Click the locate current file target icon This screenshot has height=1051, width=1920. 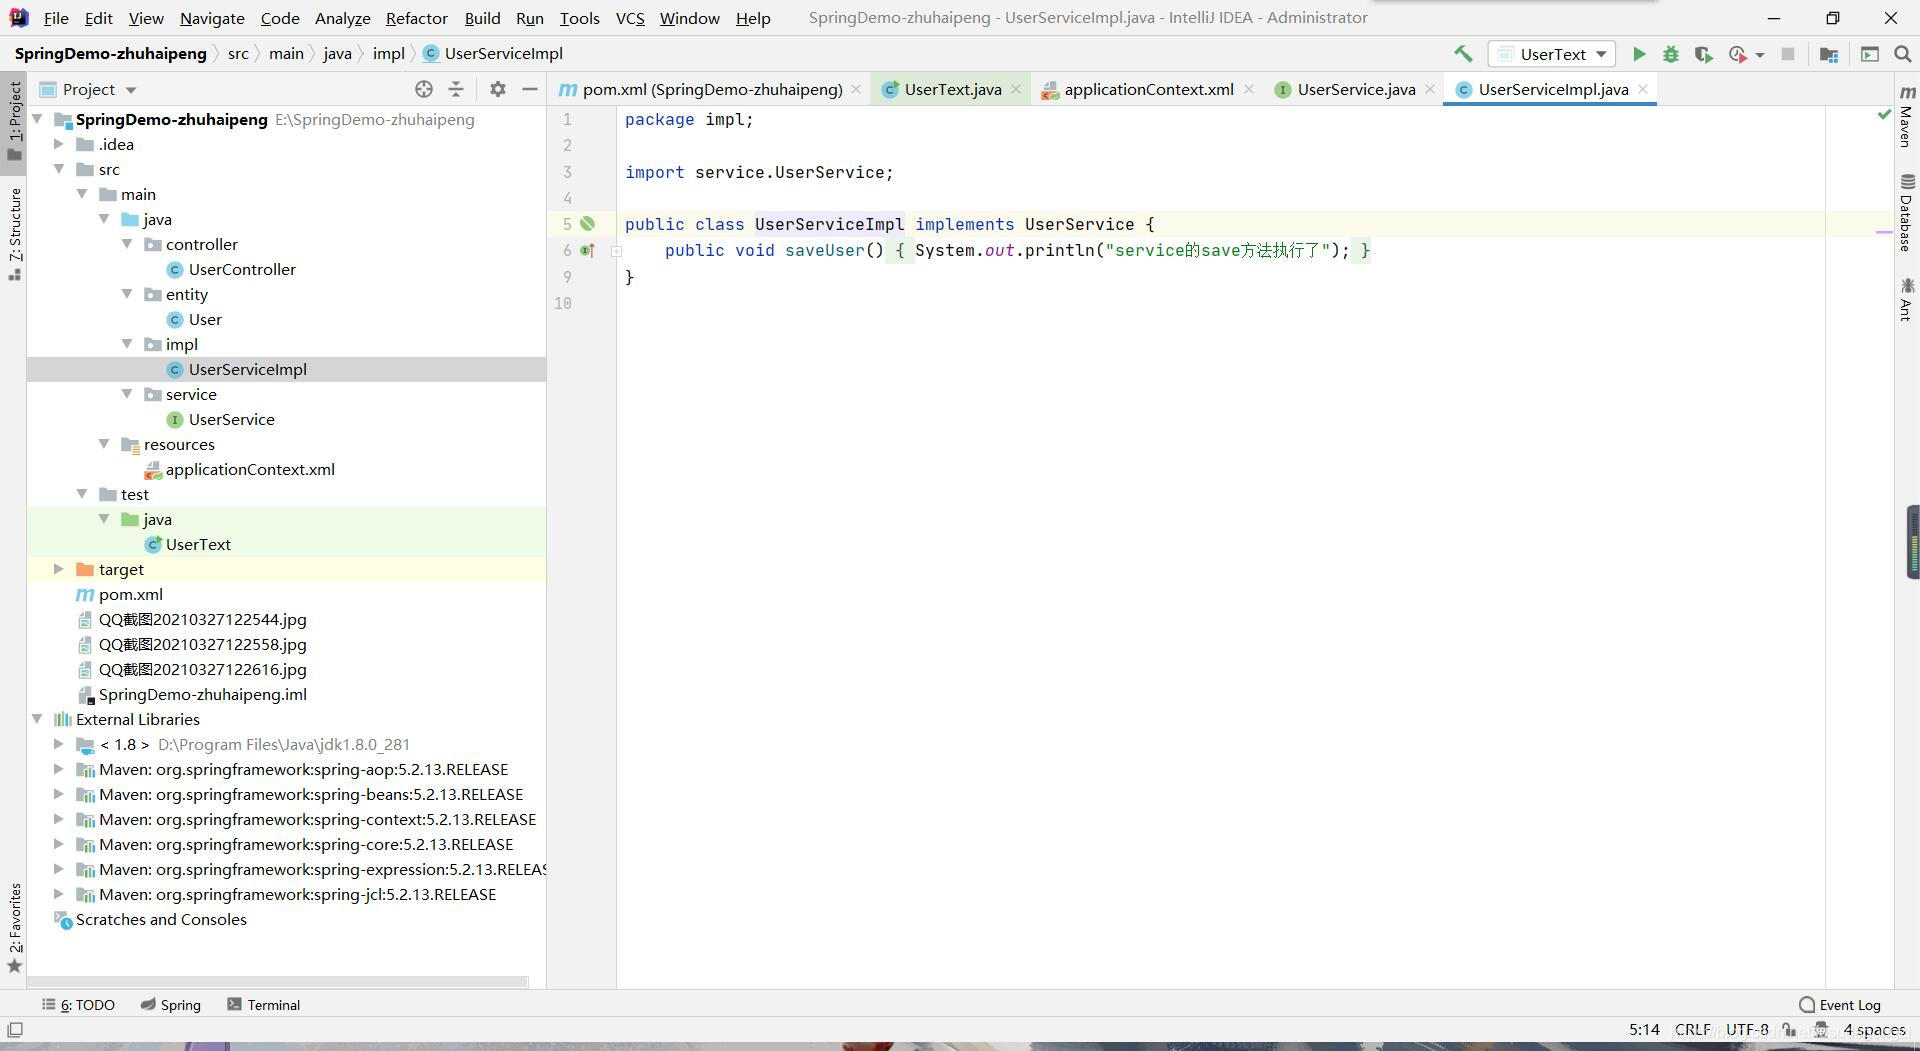point(424,89)
